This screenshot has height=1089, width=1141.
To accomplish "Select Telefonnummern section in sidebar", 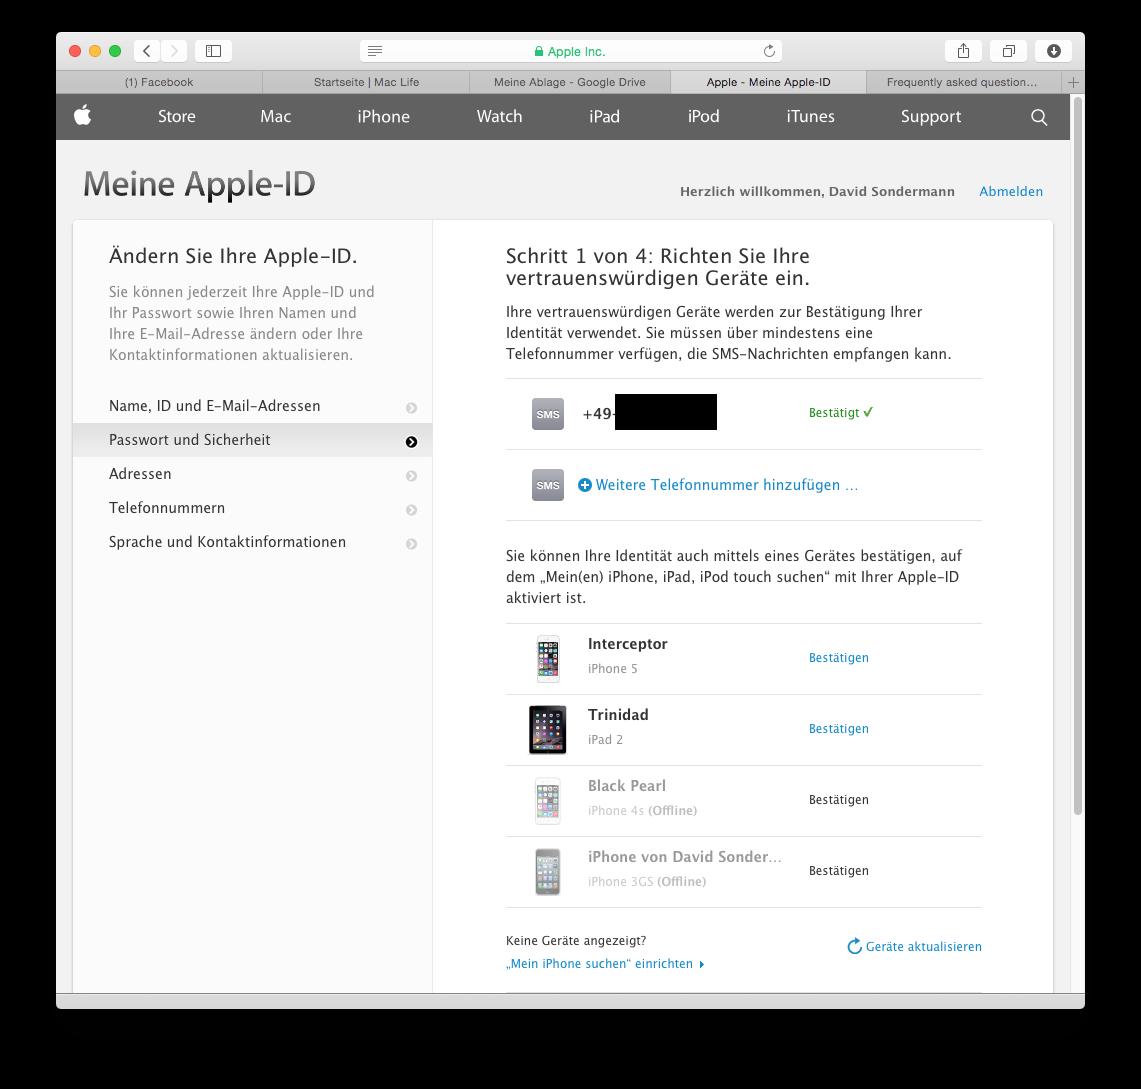I will (x=253, y=508).
